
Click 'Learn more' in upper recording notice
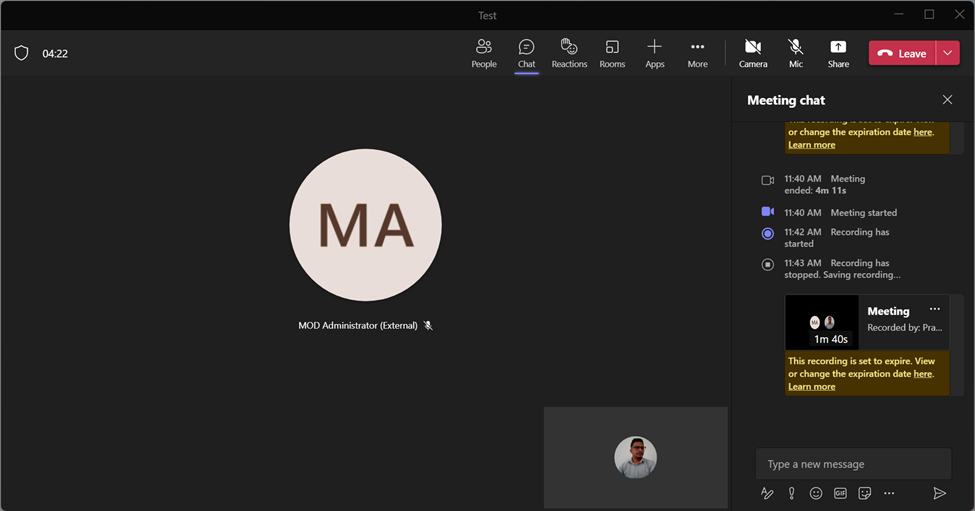click(811, 145)
